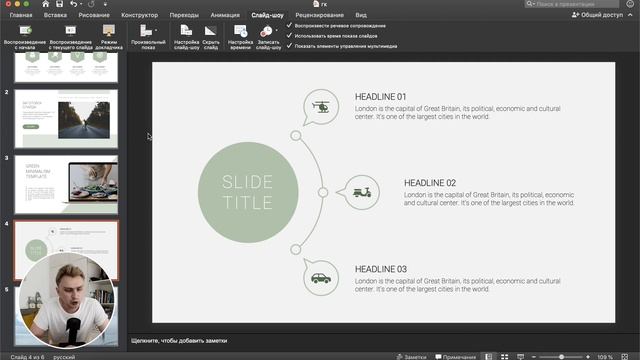Open the Главная ribbon tab
The width and height of the screenshot is (640, 360).
21,15
